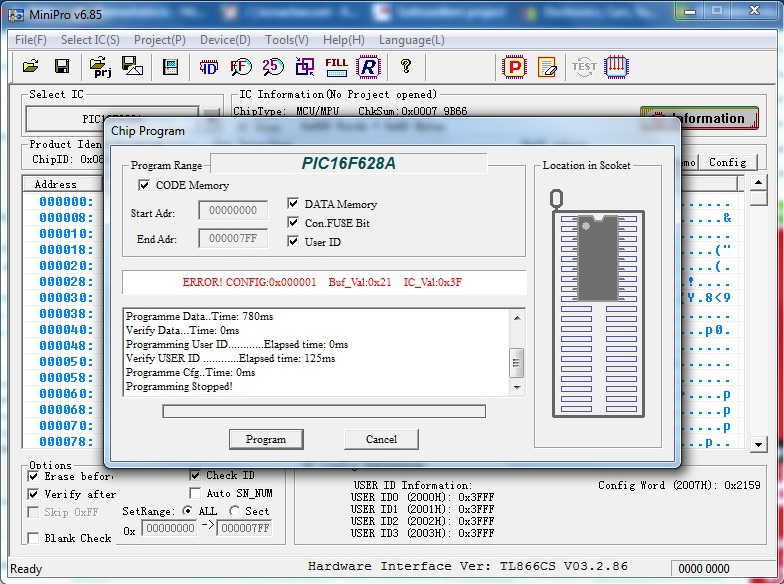Viewport: 784px width, 584px height.
Task: Open the Help(H) menu
Action: 344,40
